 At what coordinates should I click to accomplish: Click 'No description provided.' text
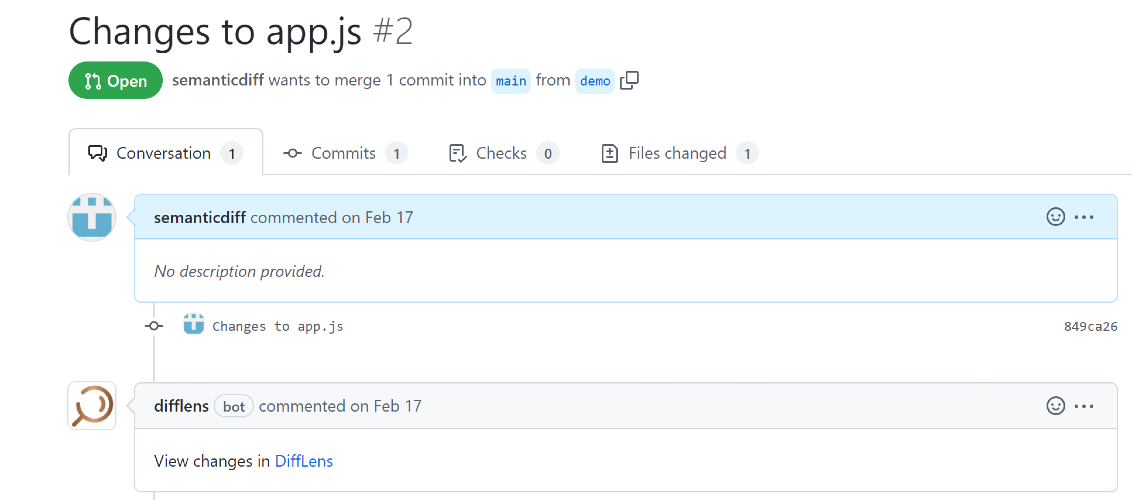[x=239, y=272]
